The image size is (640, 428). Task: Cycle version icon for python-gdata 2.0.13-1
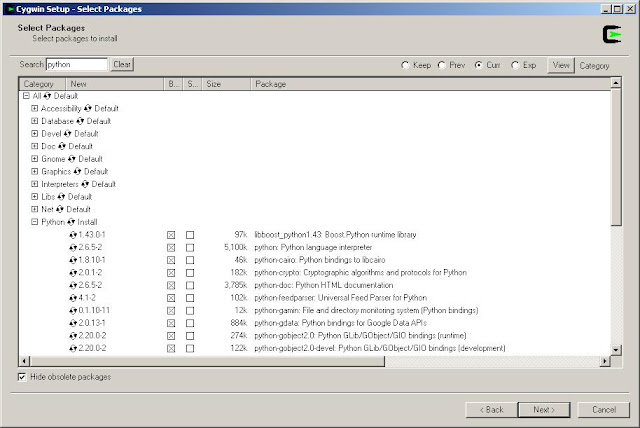point(73,324)
